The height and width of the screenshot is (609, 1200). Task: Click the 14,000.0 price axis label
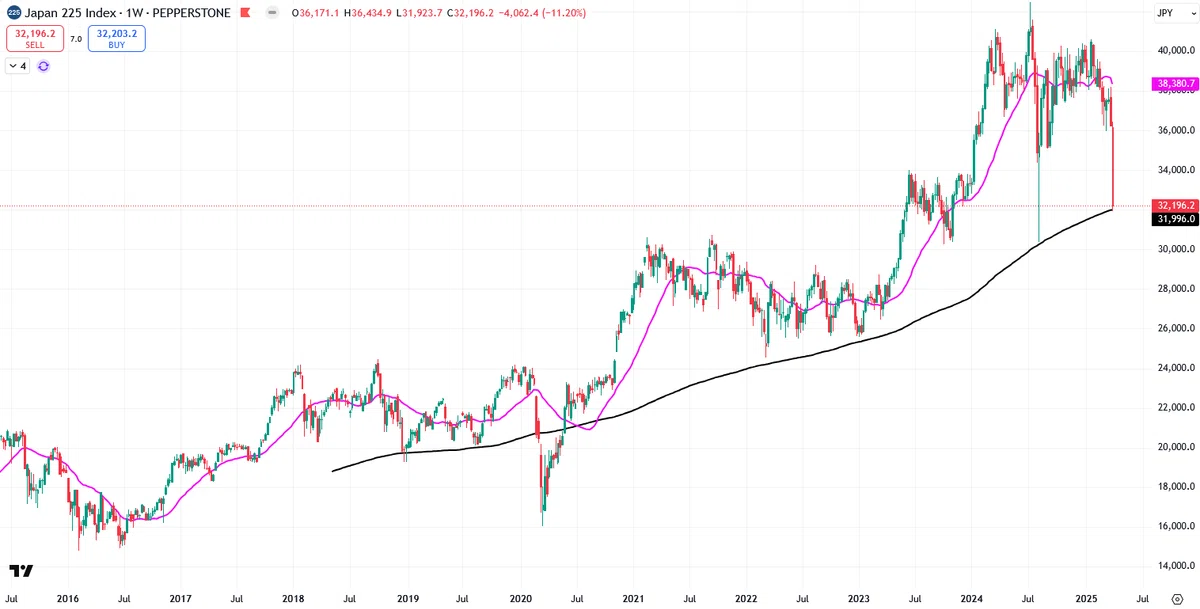tap(1176, 566)
